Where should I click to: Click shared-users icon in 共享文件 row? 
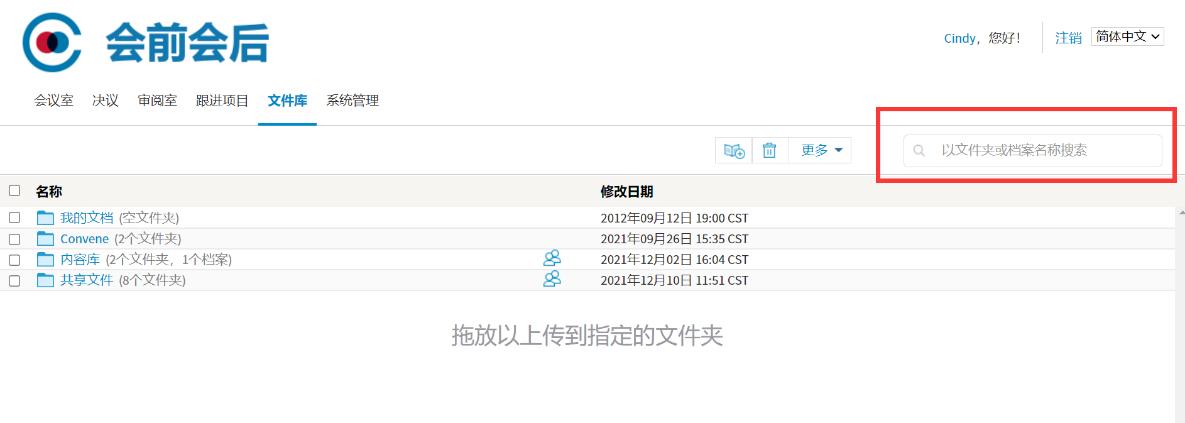tap(552, 279)
